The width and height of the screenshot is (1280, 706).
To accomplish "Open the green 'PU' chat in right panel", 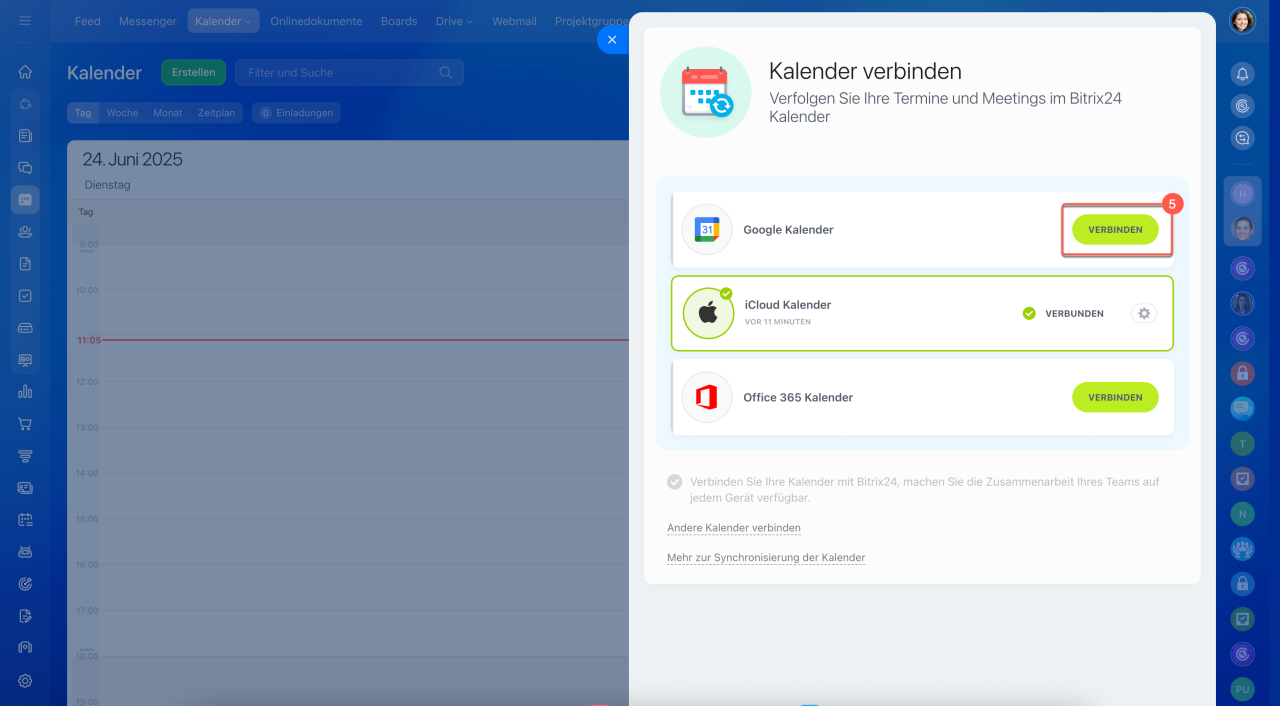I will [x=1242, y=690].
